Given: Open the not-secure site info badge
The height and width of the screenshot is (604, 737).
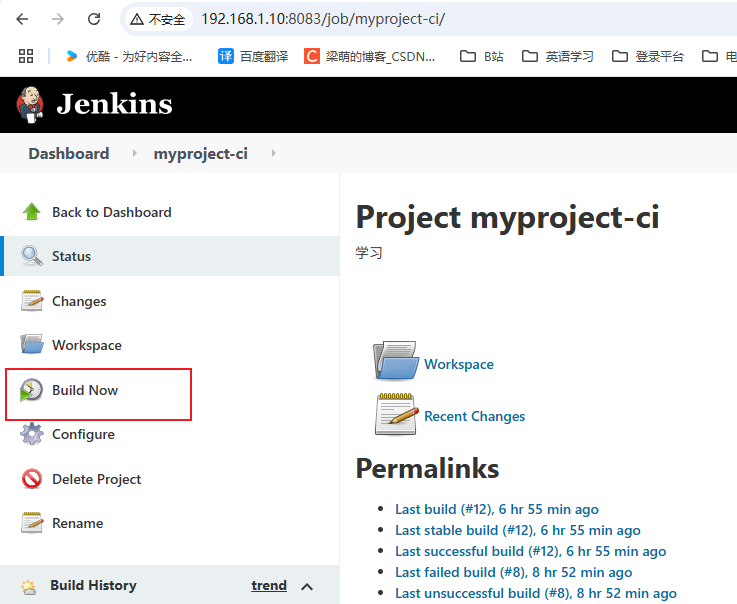Looking at the screenshot, I should [x=158, y=19].
